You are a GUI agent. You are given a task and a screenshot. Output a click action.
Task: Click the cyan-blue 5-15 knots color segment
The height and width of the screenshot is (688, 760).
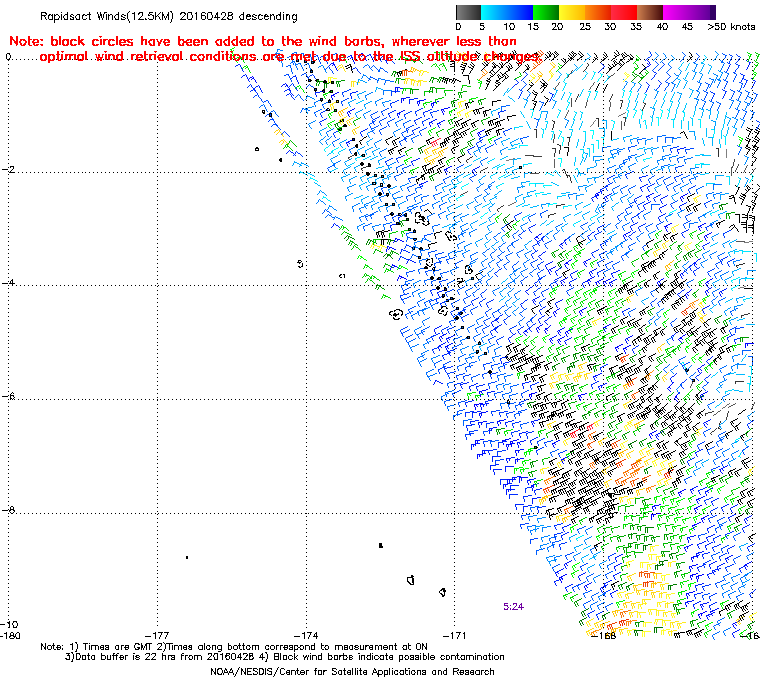(507, 13)
